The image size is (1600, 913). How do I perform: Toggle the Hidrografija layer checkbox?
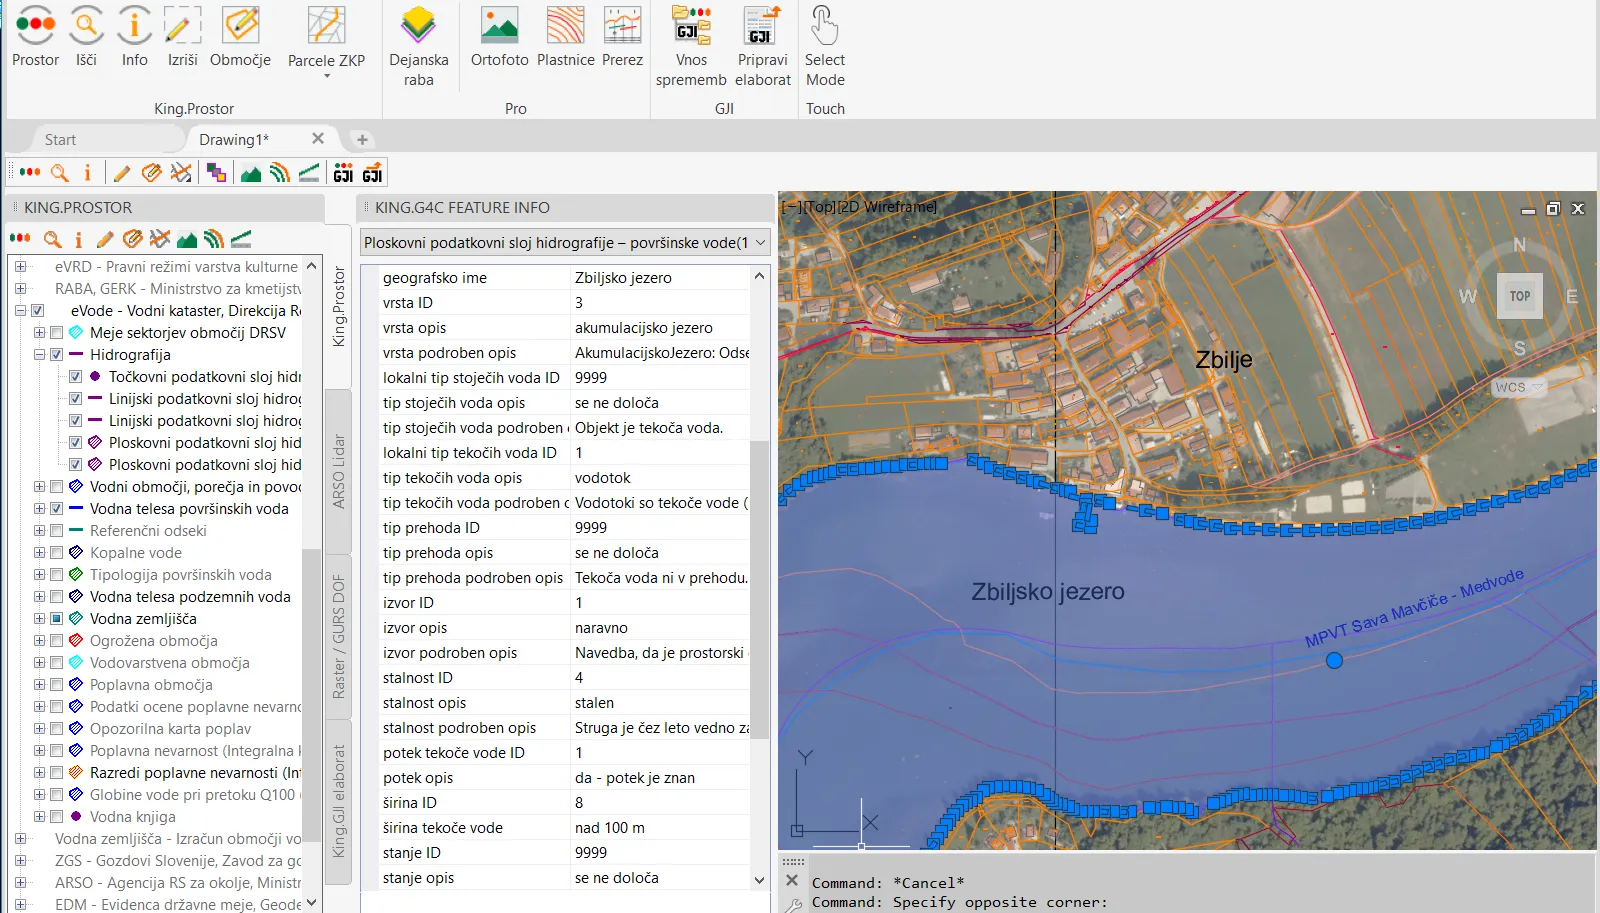click(x=57, y=355)
